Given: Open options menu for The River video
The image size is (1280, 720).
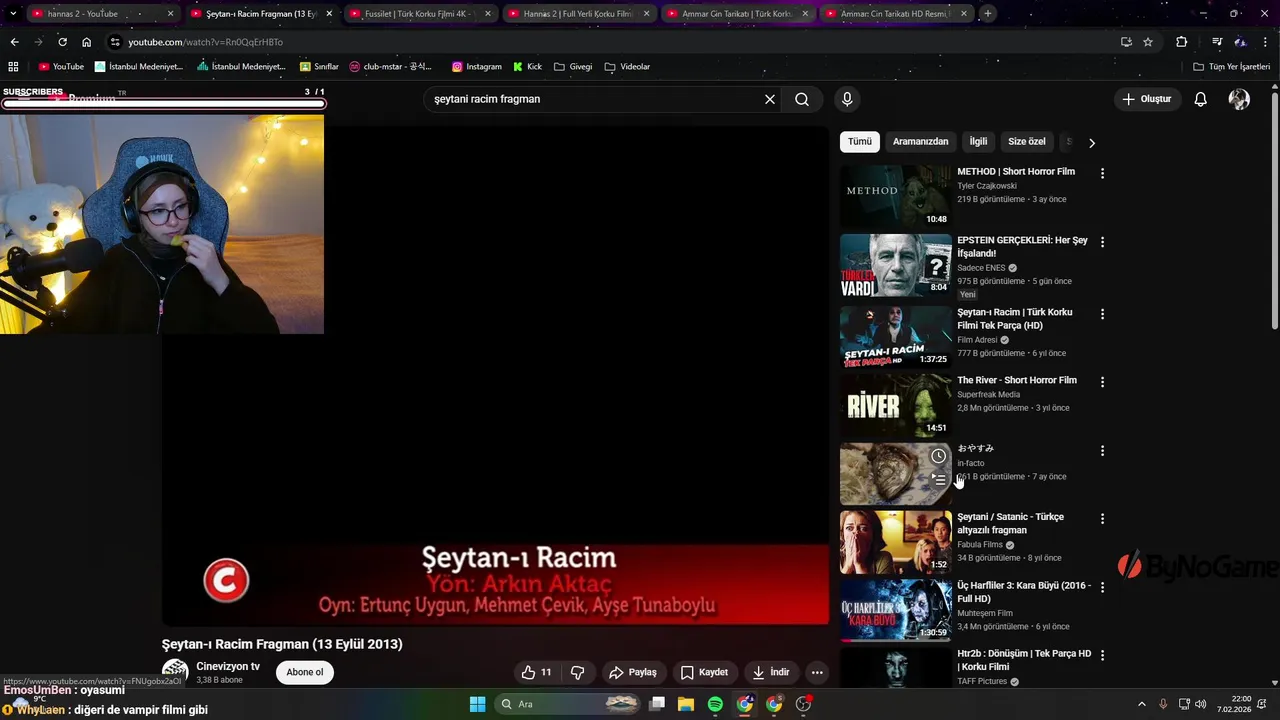Looking at the screenshot, I should [1102, 382].
